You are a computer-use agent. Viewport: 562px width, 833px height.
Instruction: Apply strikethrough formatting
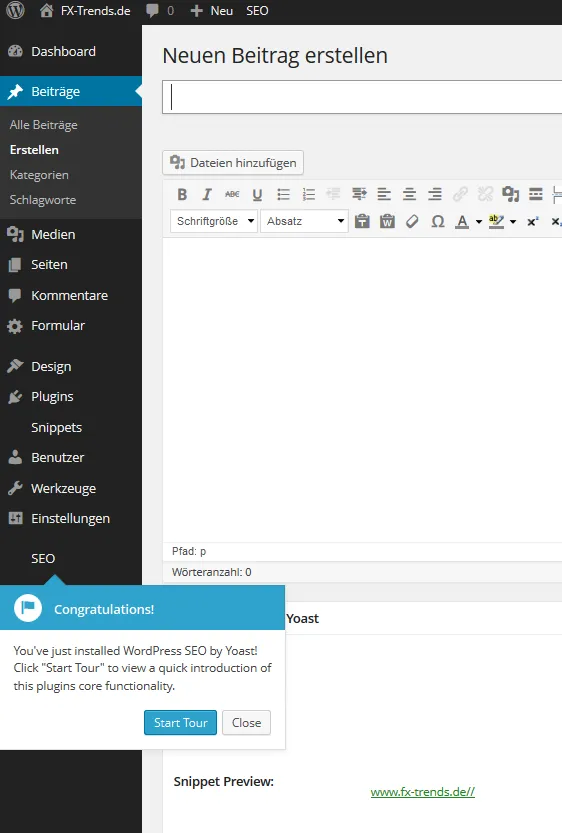point(232,194)
